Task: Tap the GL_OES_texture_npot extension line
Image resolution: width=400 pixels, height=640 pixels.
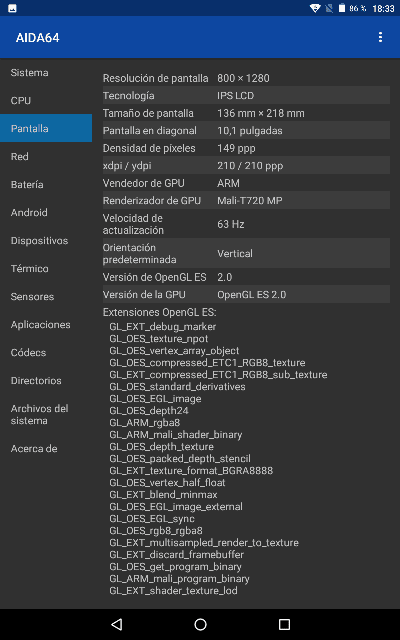Action: (159, 338)
